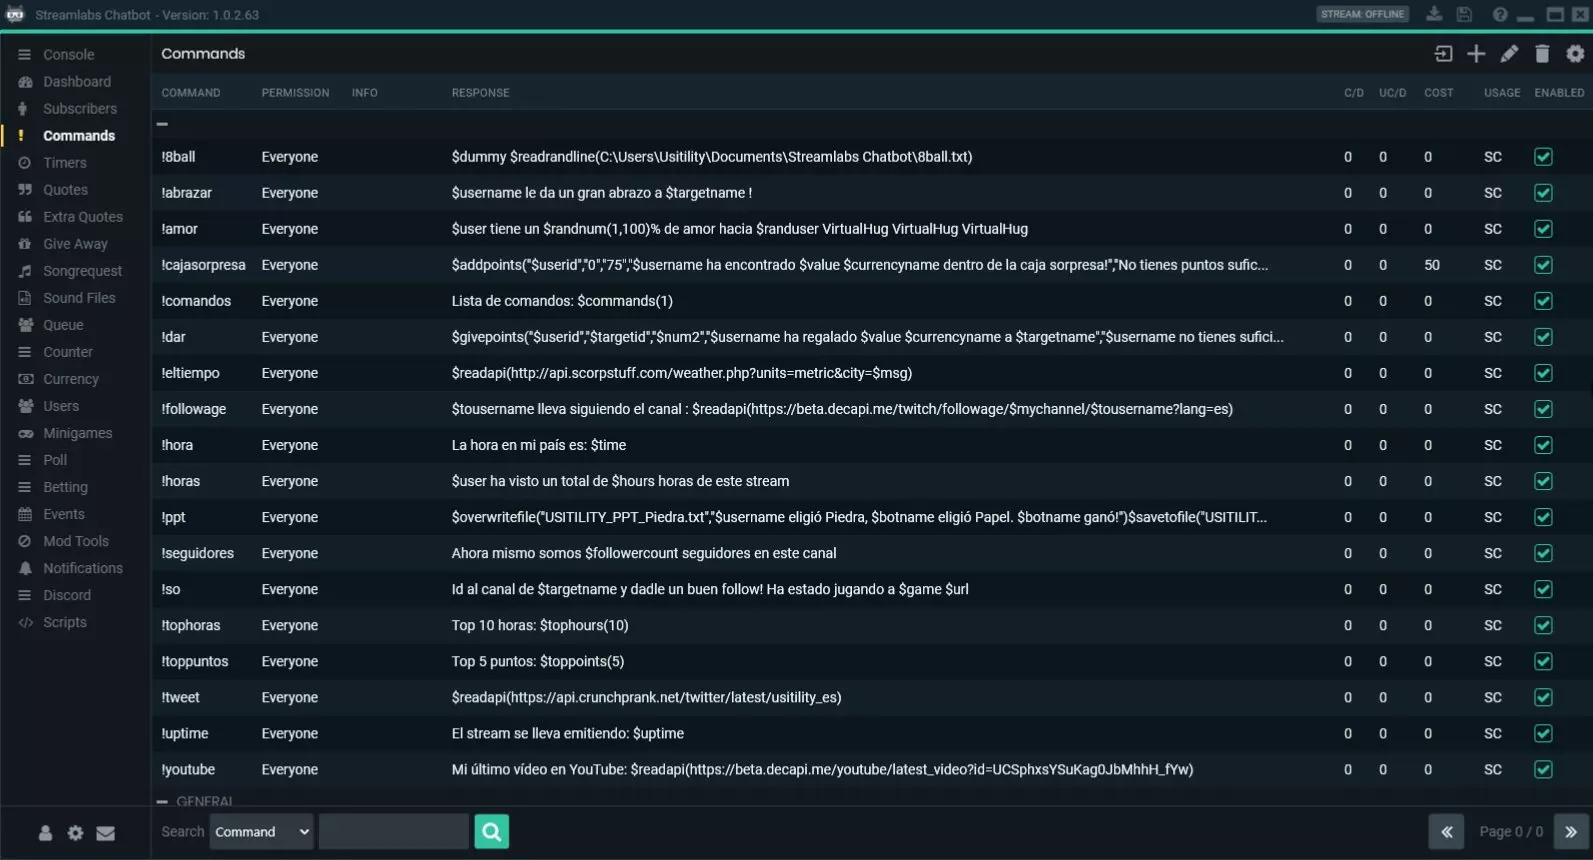Collapse the GENERAL group expander
Viewport: 1593px width, 860px height.
(x=162, y=802)
